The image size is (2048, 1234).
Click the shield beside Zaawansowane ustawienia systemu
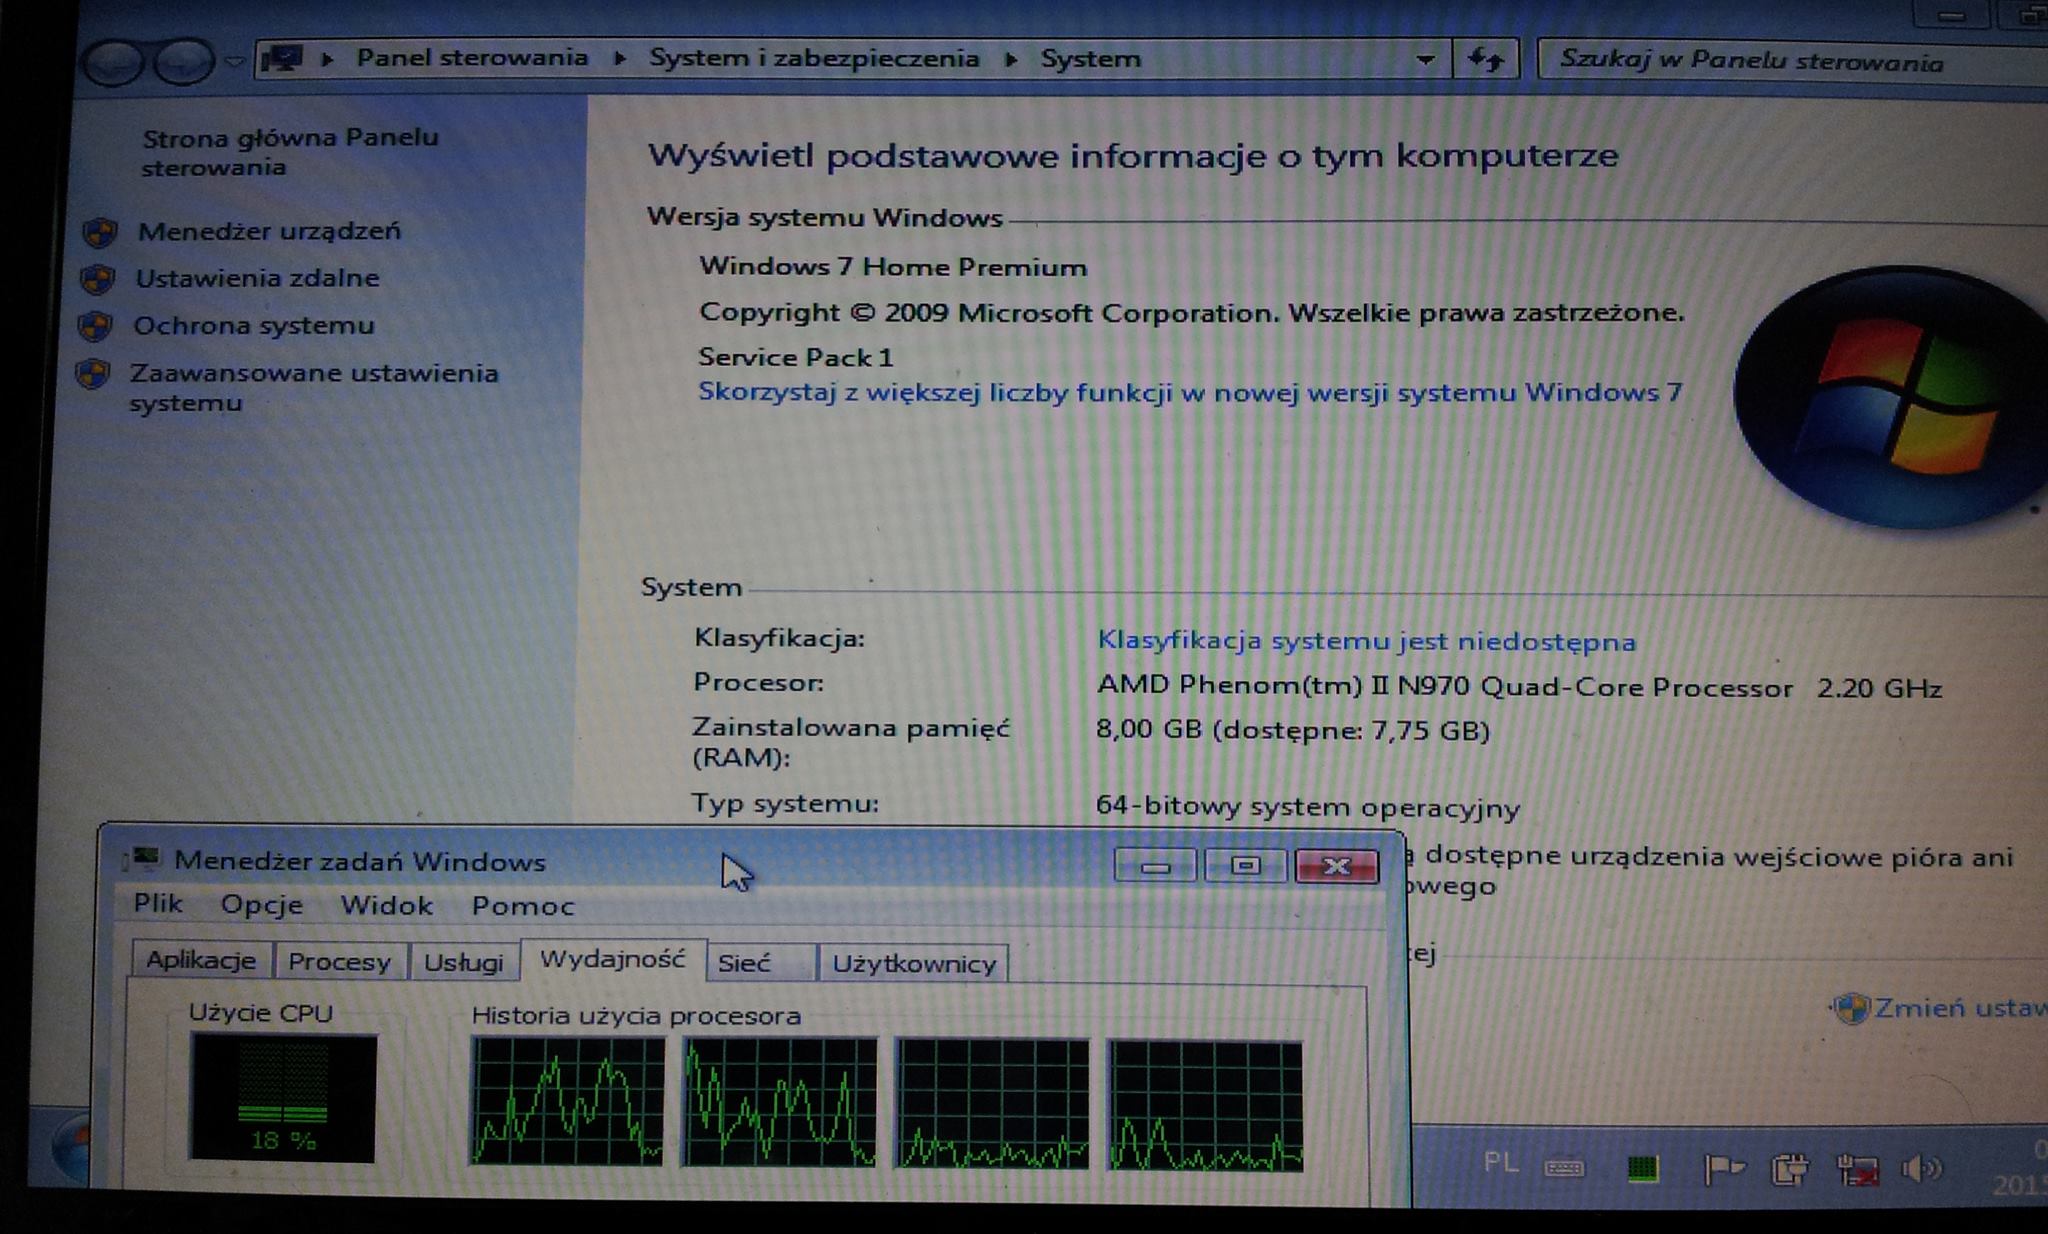(x=93, y=374)
